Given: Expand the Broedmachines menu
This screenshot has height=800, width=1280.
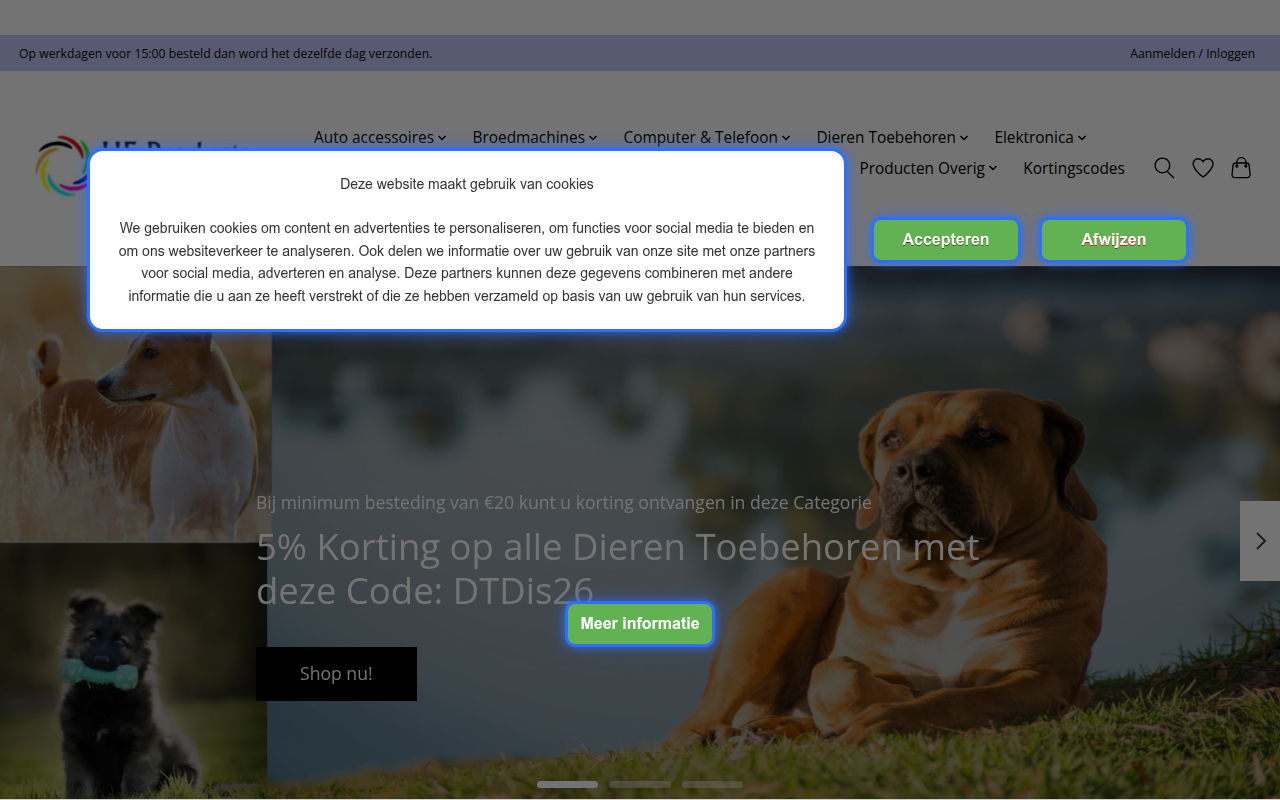Looking at the screenshot, I should pyautogui.click(x=535, y=137).
